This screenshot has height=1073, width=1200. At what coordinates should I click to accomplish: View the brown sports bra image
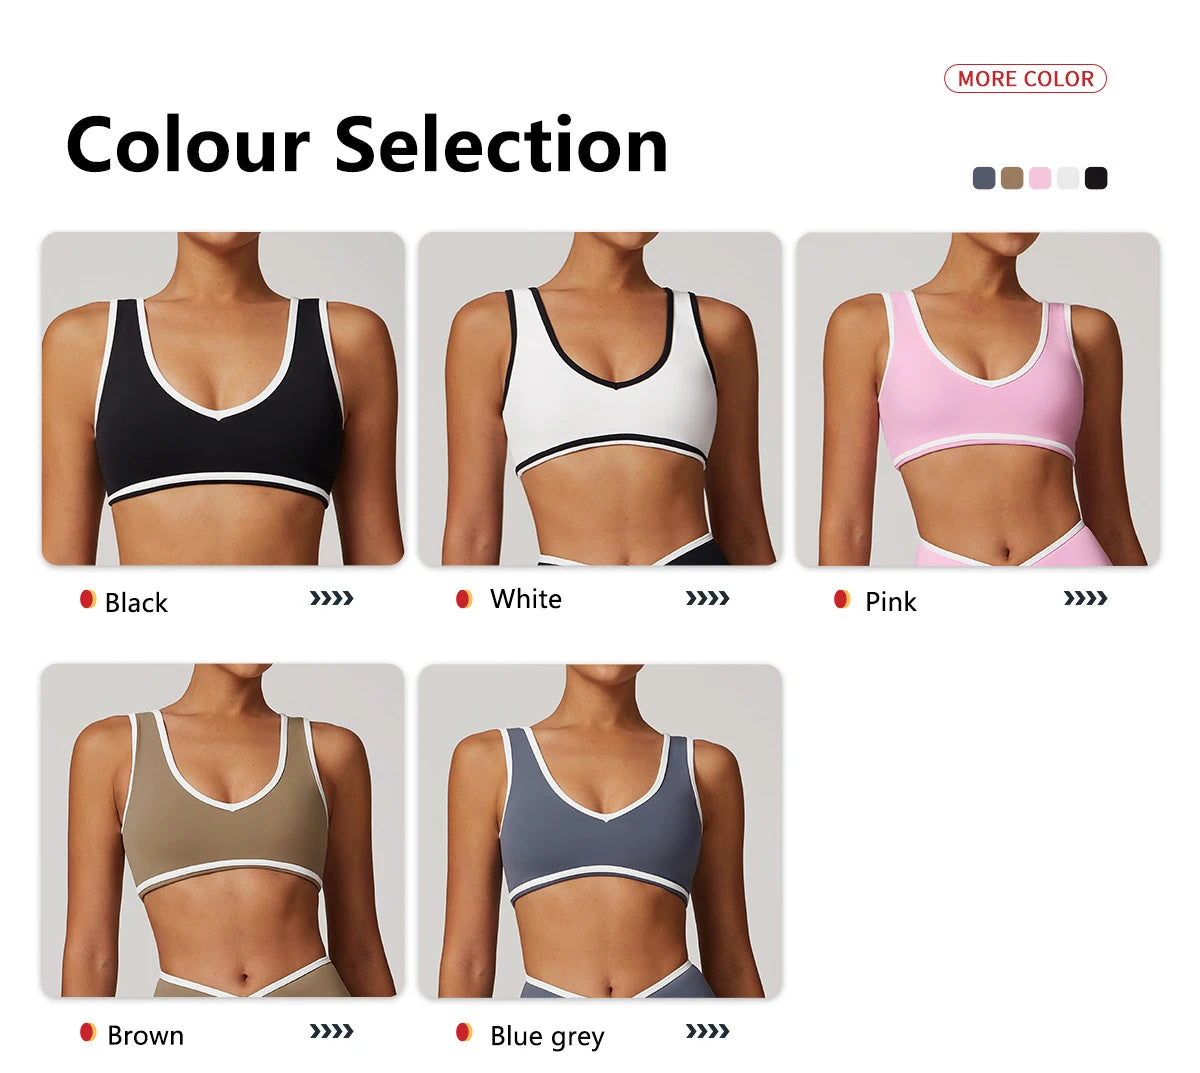(223, 831)
